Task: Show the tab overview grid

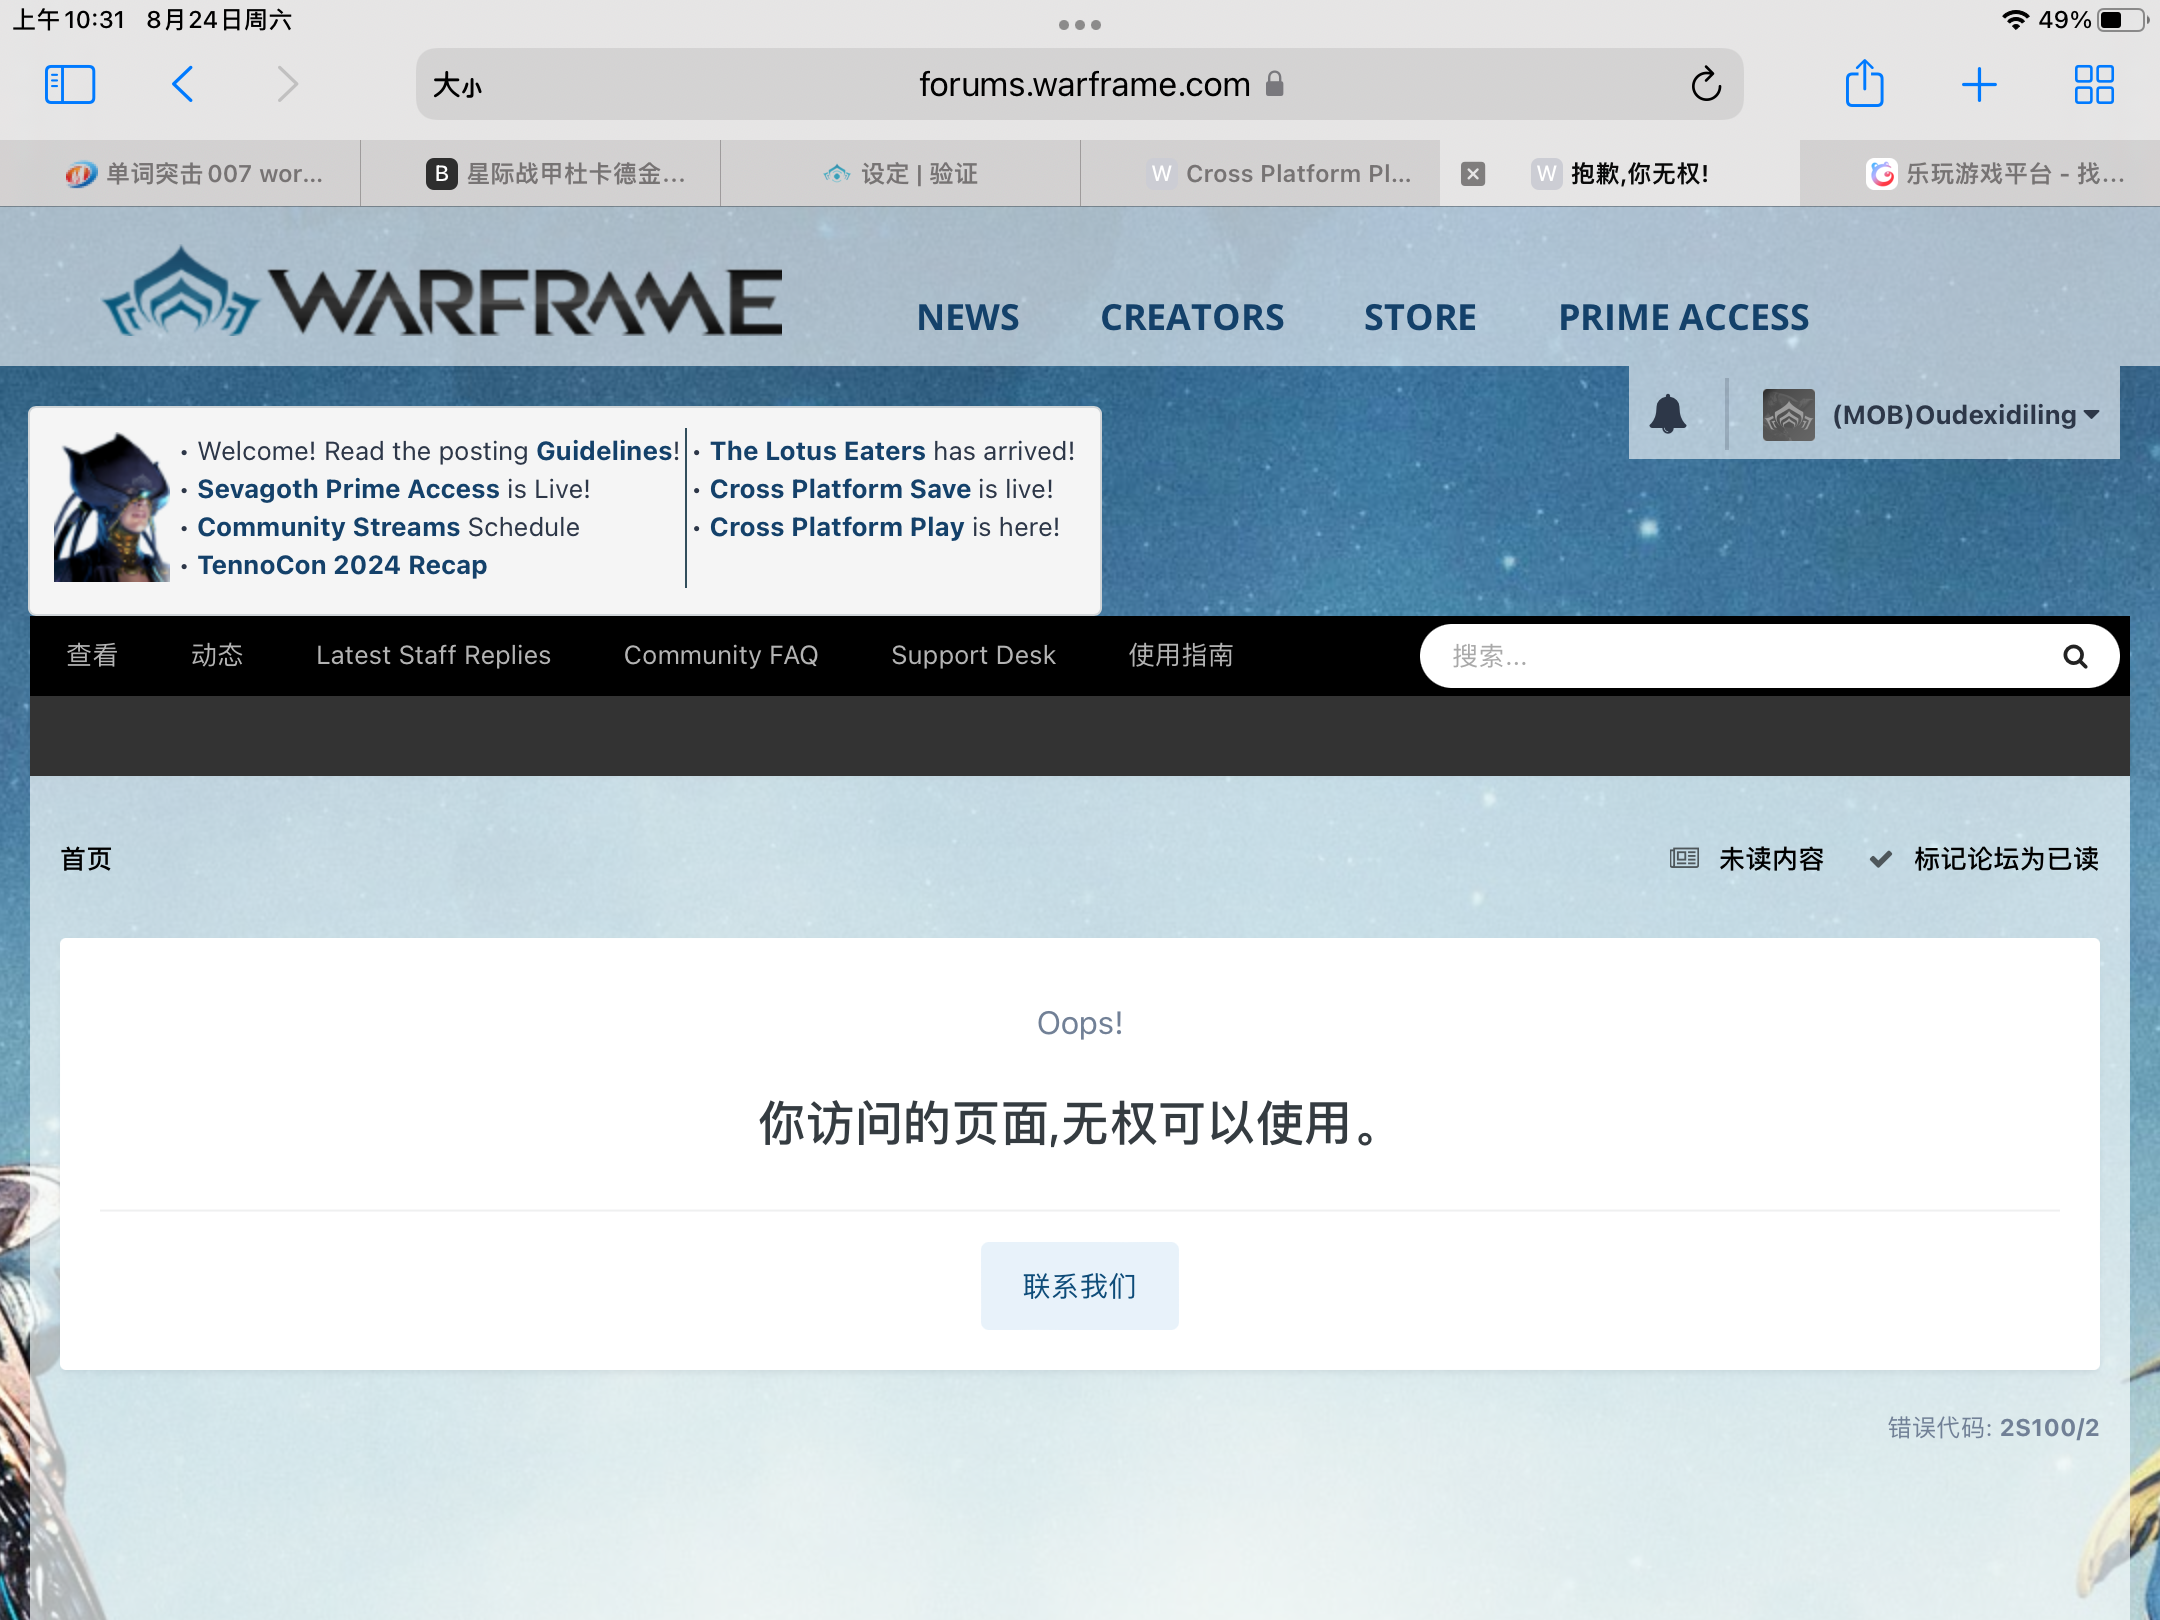Action: (x=2094, y=85)
